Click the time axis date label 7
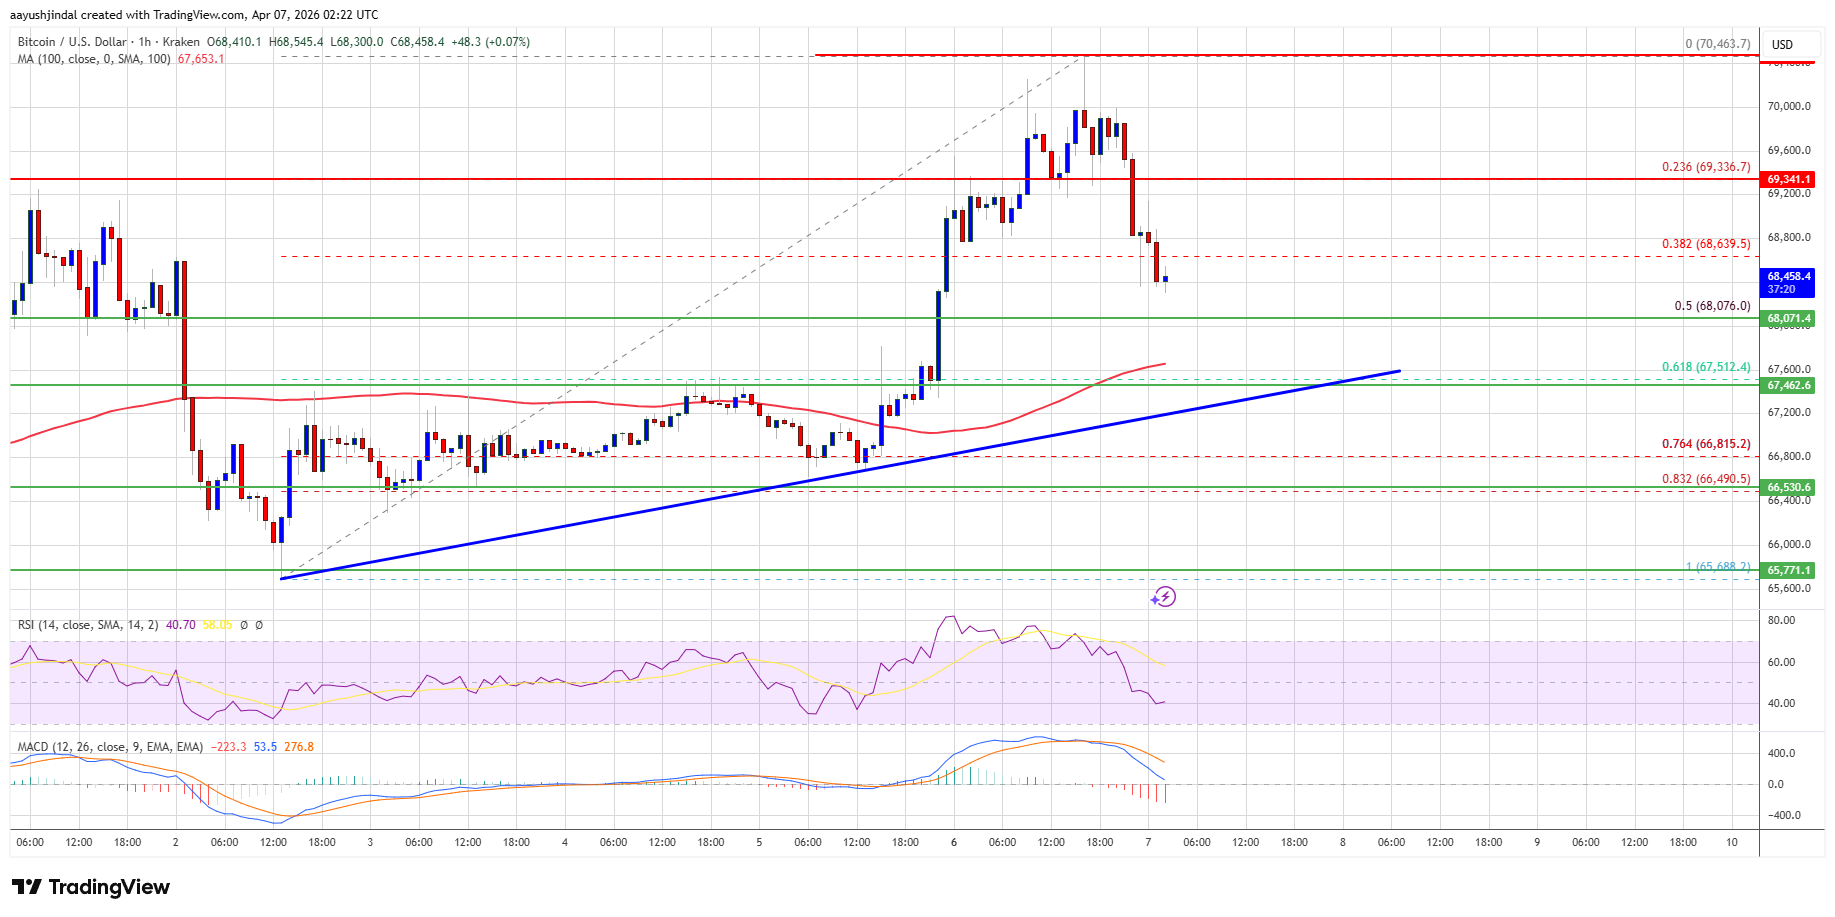The height and width of the screenshot is (917, 1835). point(1148,842)
